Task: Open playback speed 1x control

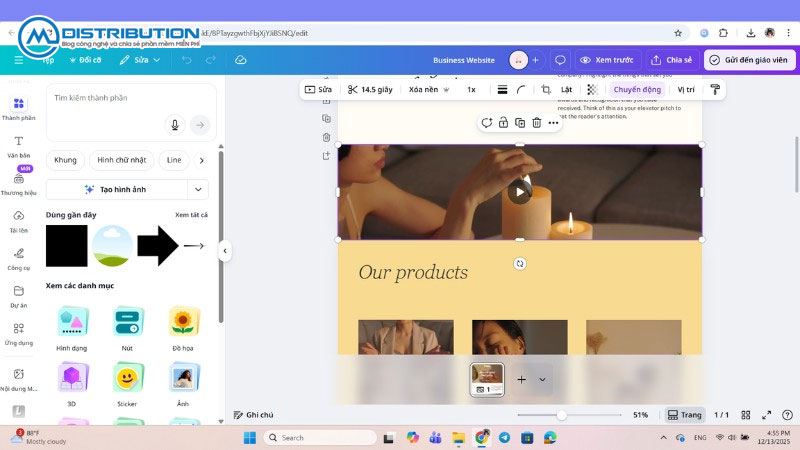Action: pos(471,90)
